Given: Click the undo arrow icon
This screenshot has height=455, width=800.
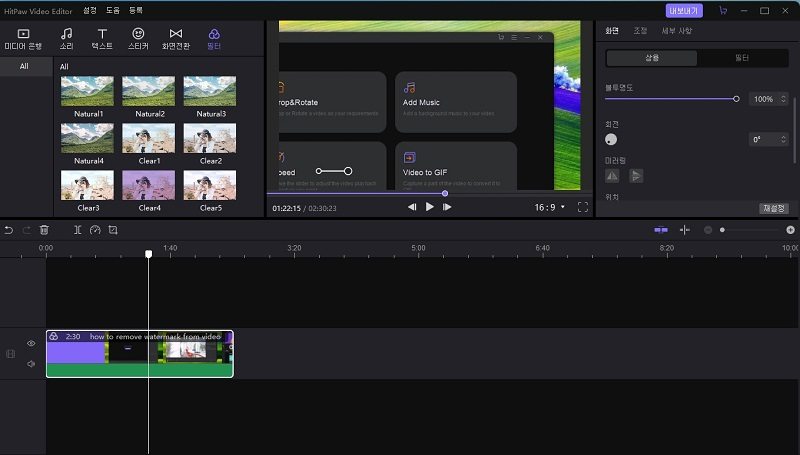Looking at the screenshot, I should tap(9, 230).
